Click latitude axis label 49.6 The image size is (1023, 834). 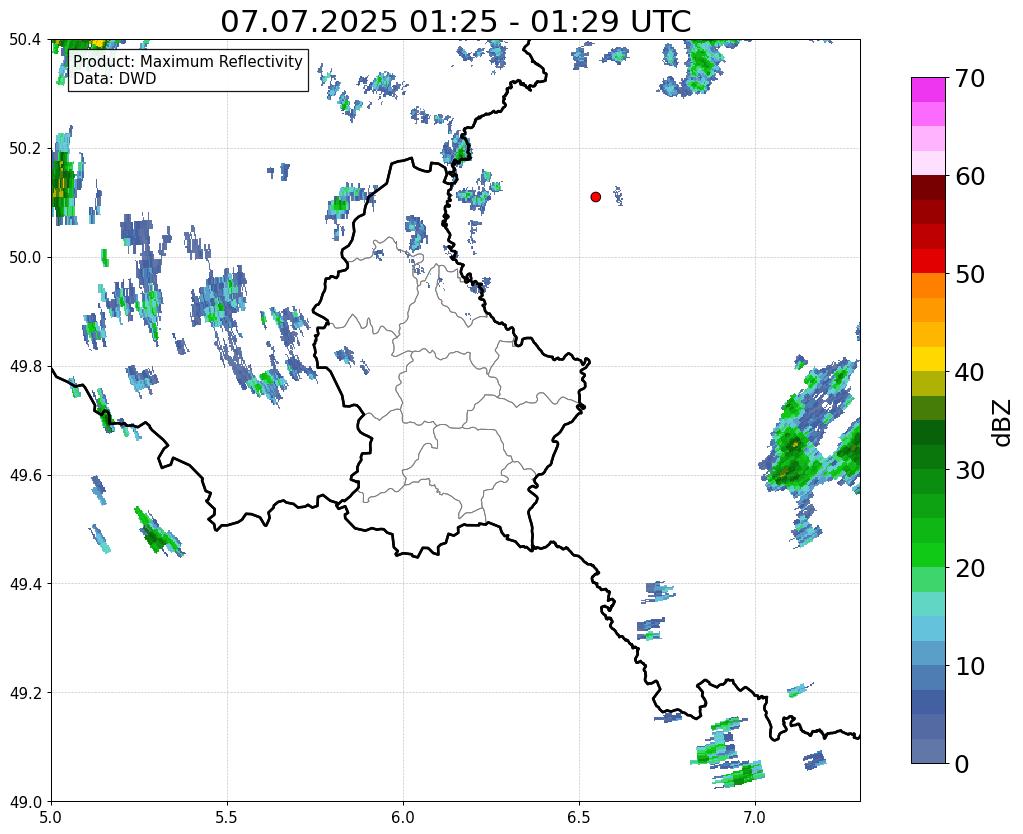pyautogui.click(x=25, y=476)
